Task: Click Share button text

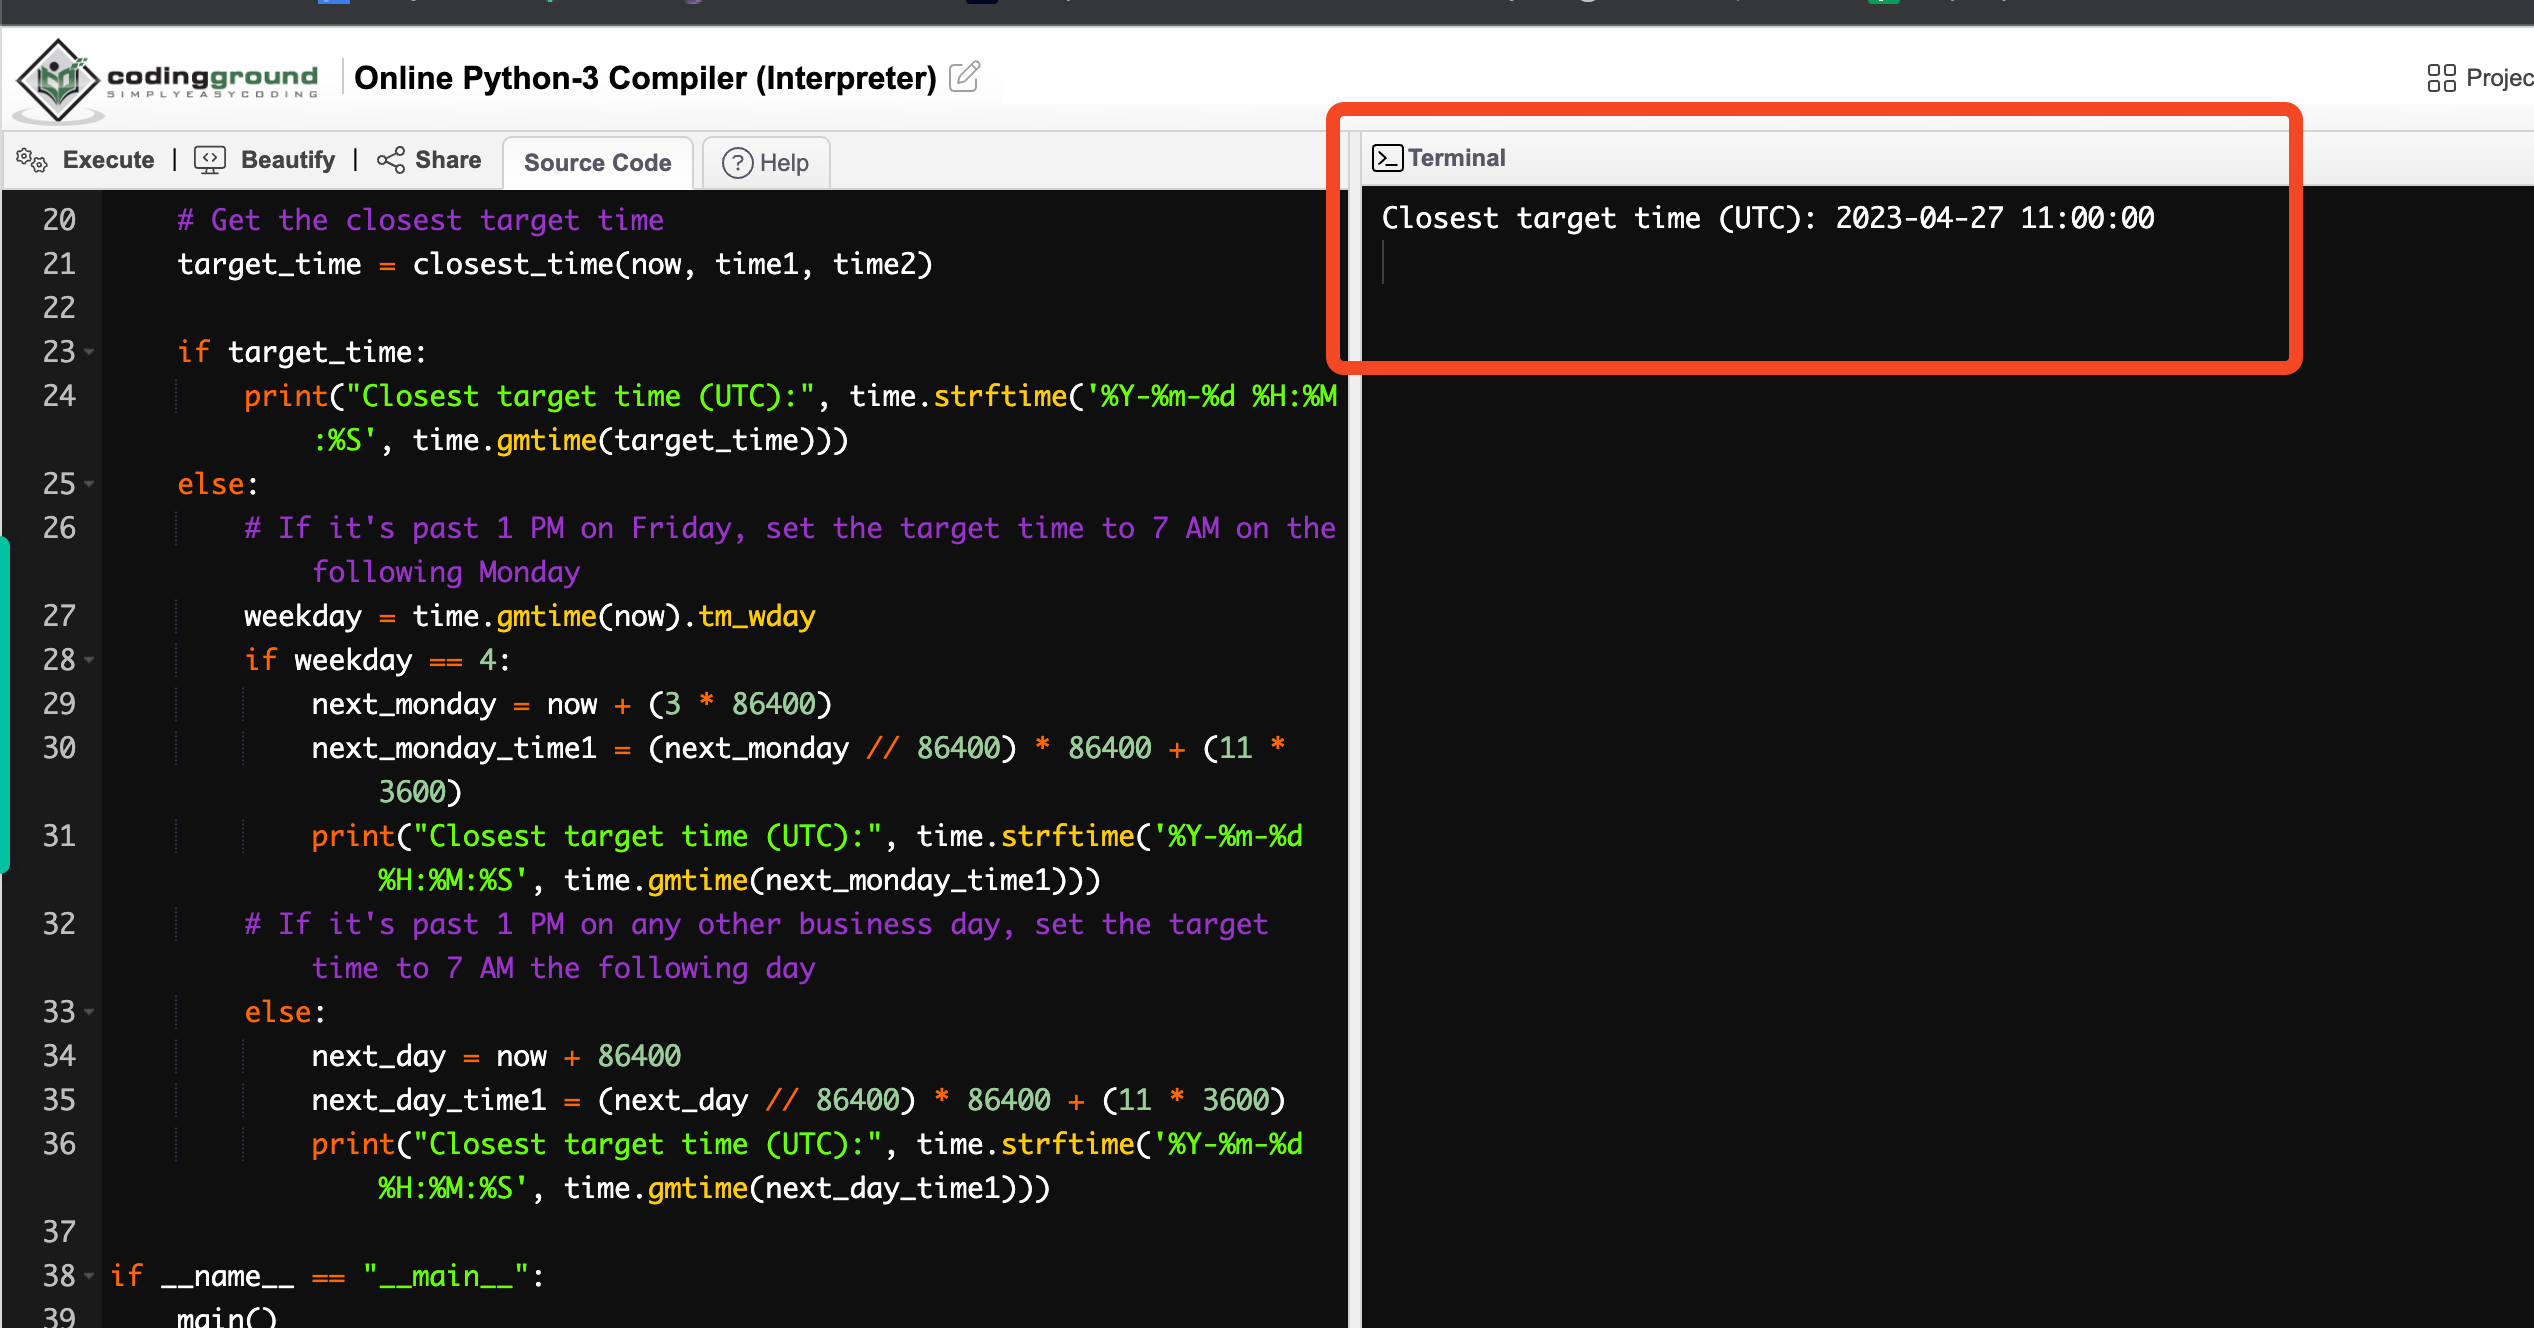Action: tap(448, 160)
